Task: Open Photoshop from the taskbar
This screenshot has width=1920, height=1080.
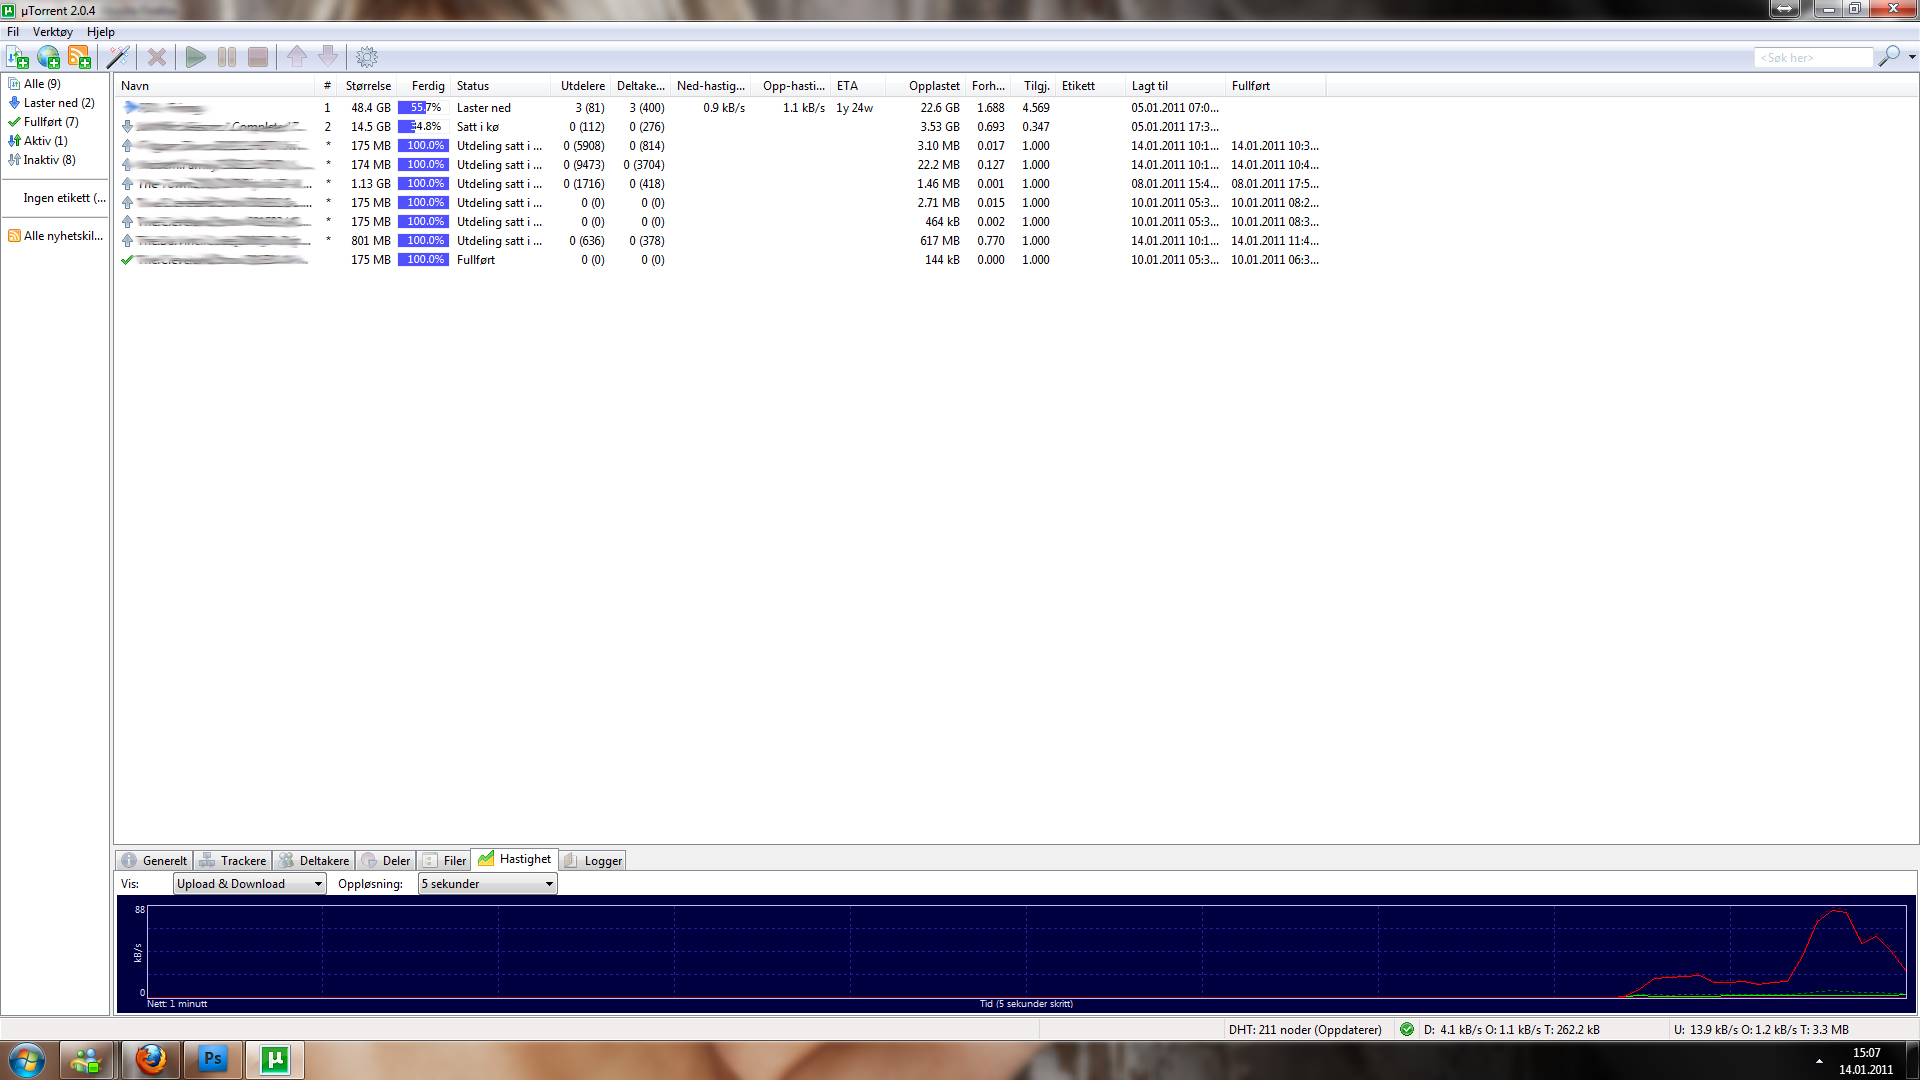Action: click(x=213, y=1060)
